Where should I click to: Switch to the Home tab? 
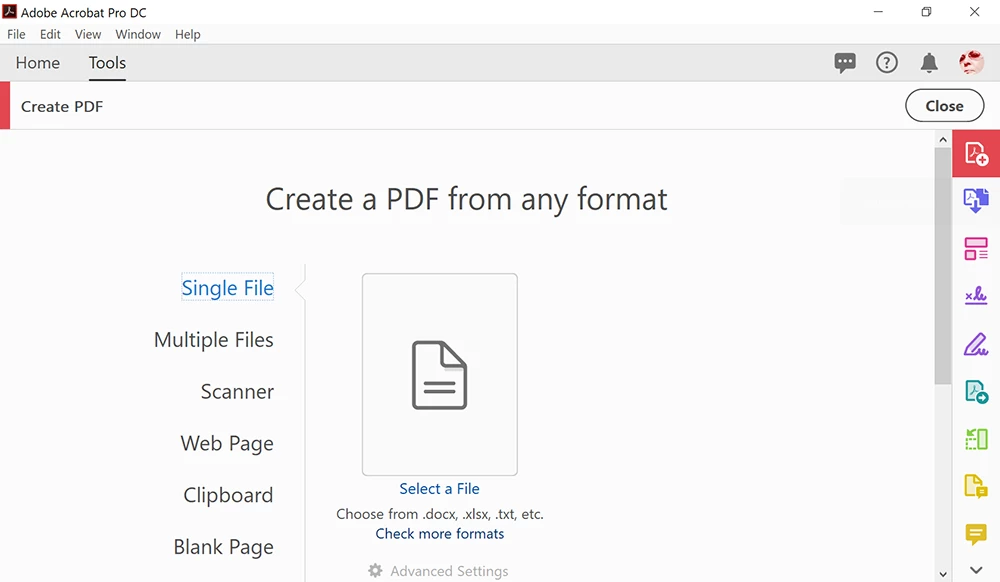click(x=38, y=62)
